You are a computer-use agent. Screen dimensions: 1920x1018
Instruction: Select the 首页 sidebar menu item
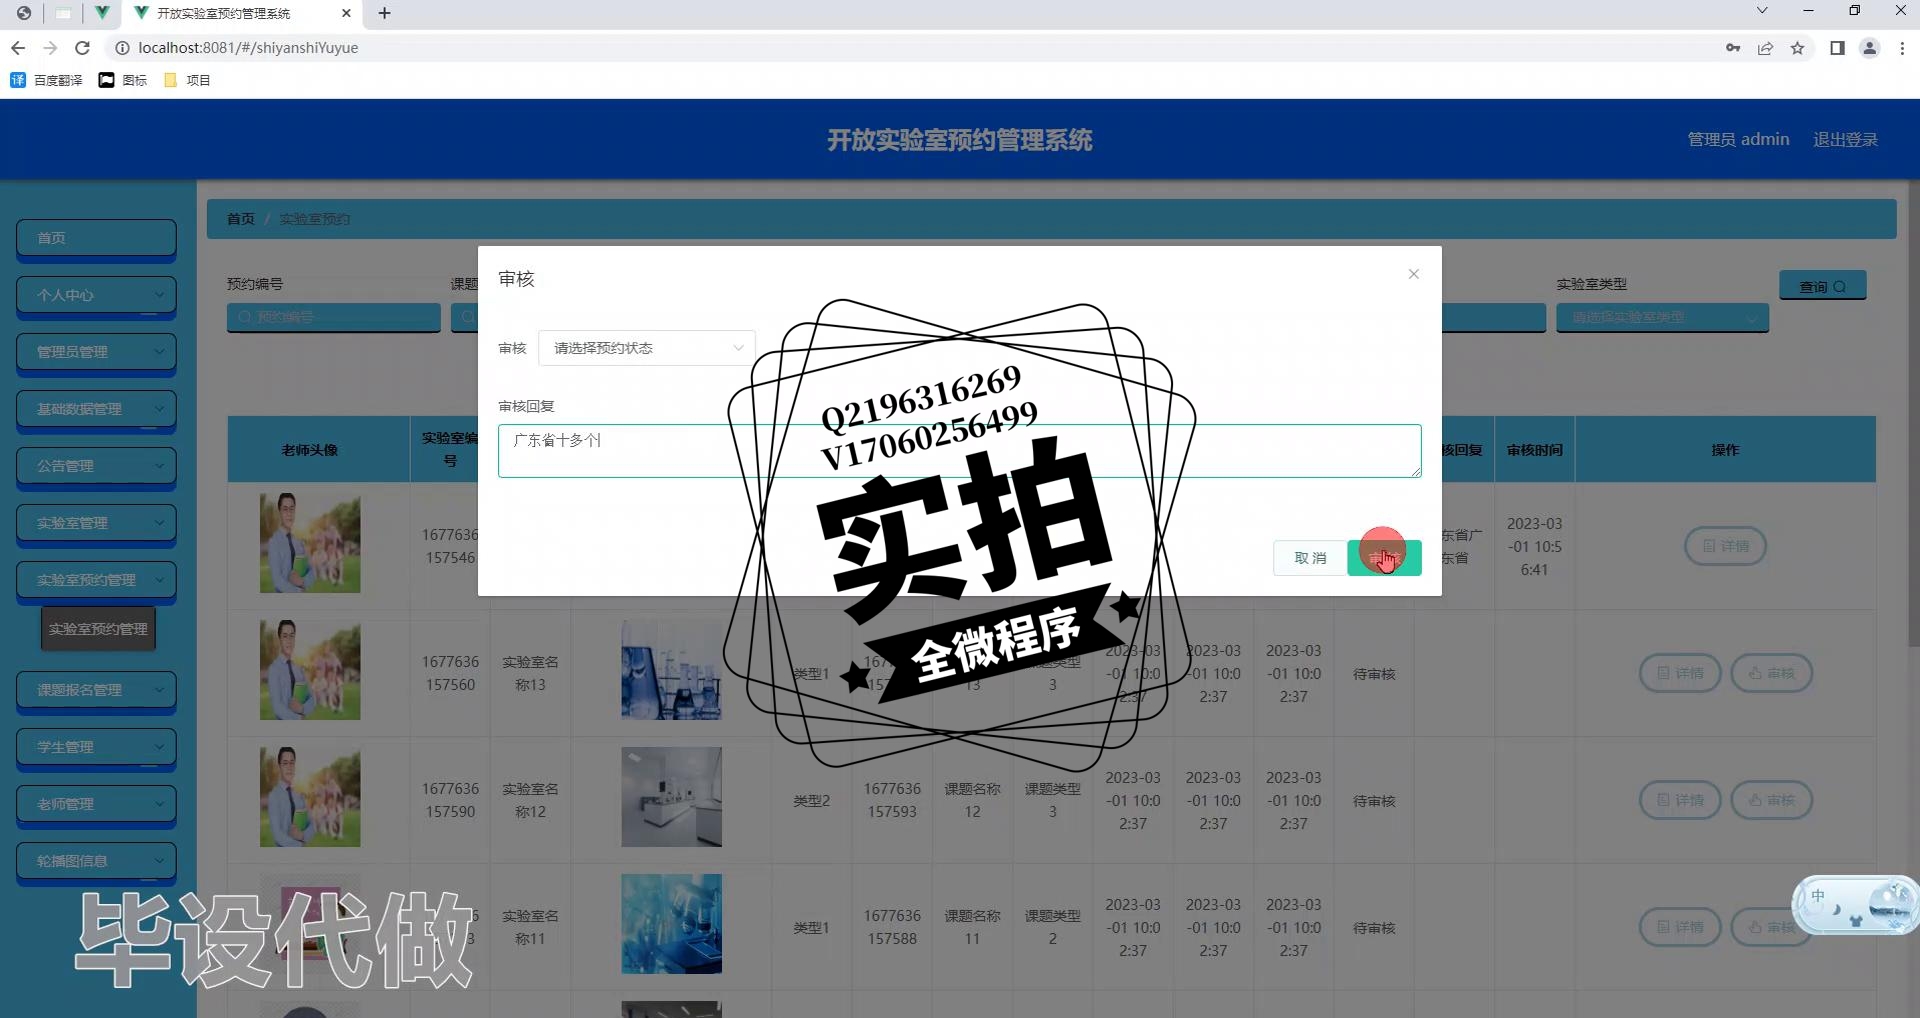96,238
